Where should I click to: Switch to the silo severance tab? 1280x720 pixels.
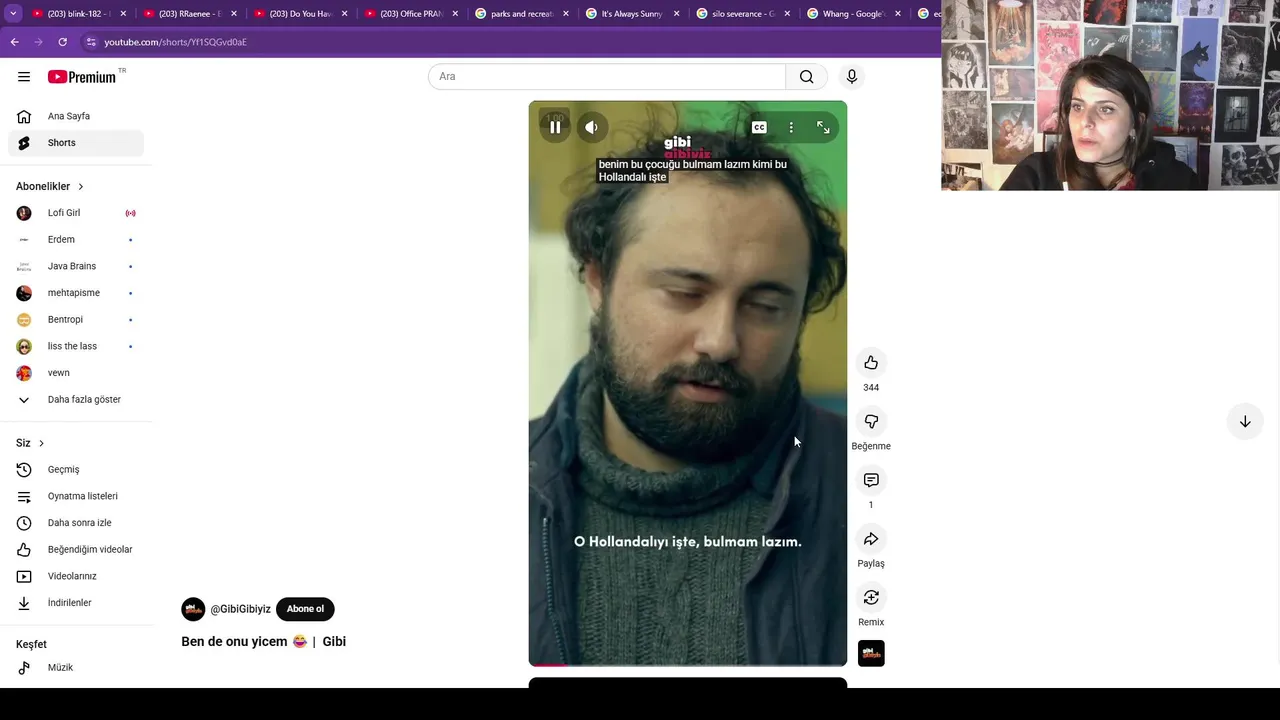tap(743, 14)
